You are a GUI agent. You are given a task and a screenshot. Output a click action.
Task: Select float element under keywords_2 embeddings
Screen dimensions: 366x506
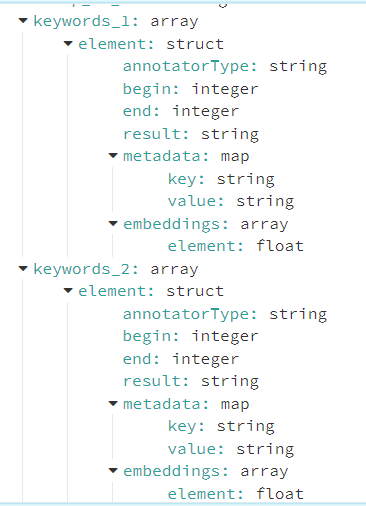pos(236,494)
